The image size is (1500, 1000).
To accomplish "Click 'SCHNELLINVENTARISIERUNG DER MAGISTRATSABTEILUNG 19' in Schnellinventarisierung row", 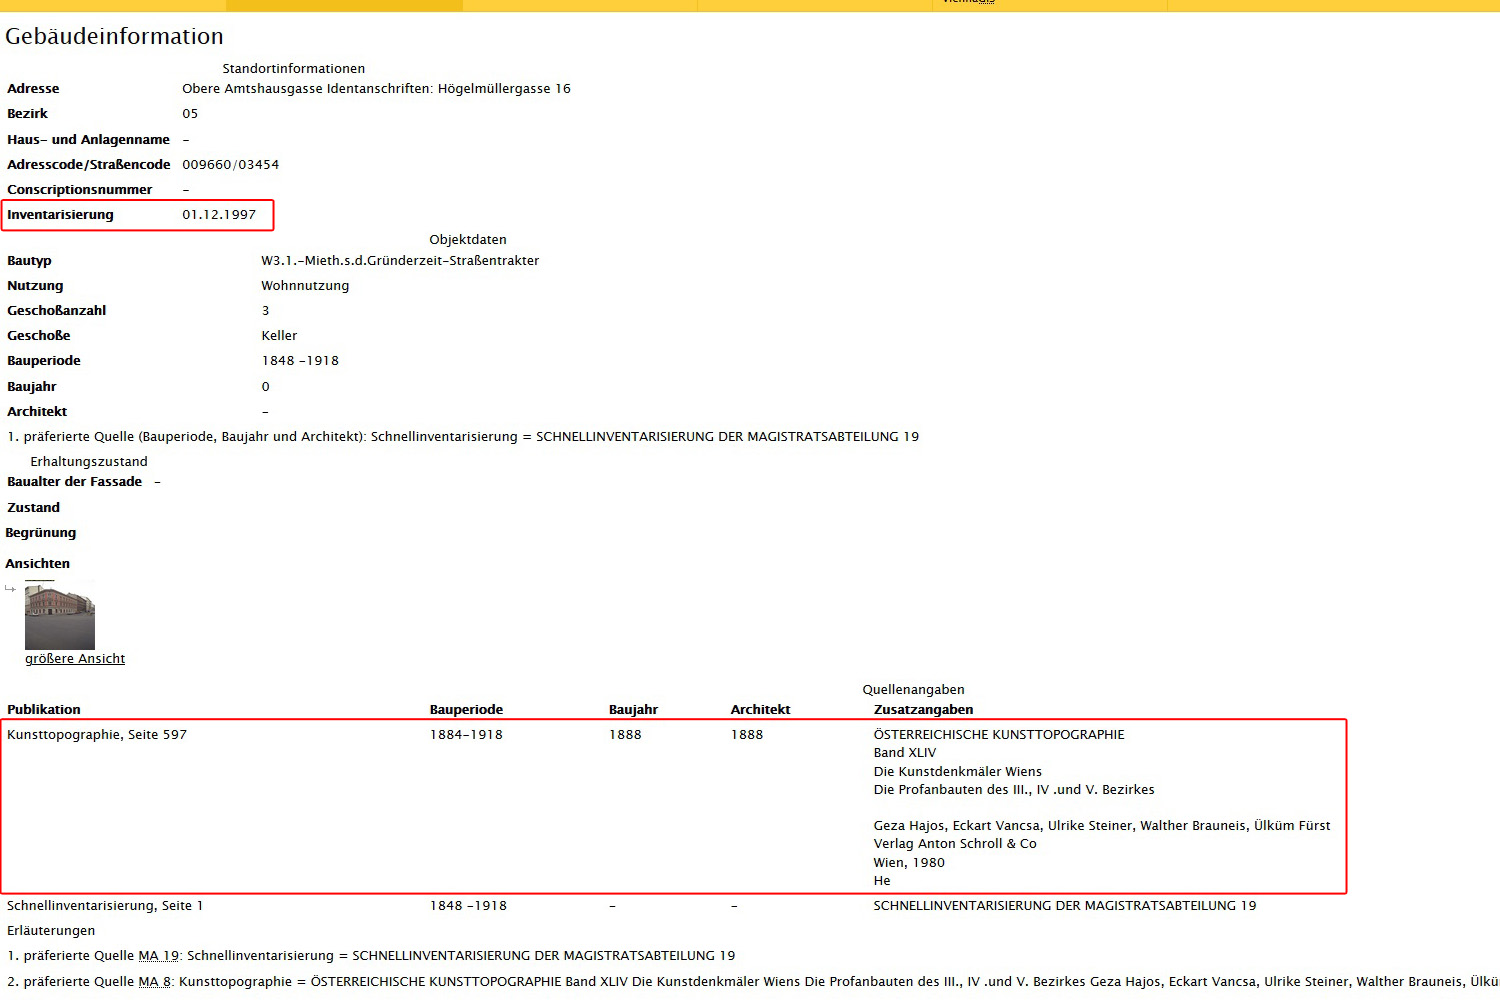I will pos(1065,905).
